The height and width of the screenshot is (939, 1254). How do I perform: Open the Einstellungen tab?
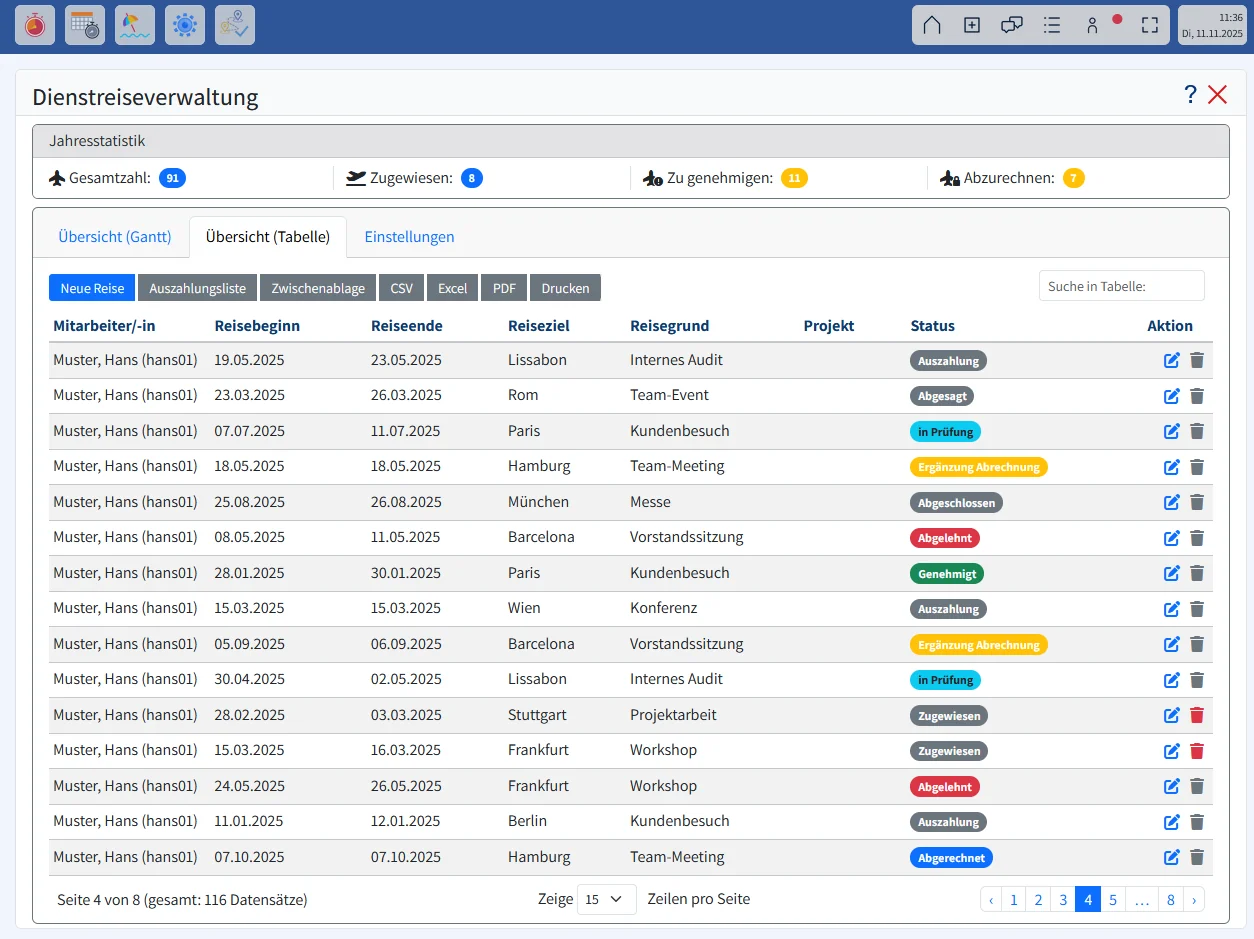click(409, 237)
